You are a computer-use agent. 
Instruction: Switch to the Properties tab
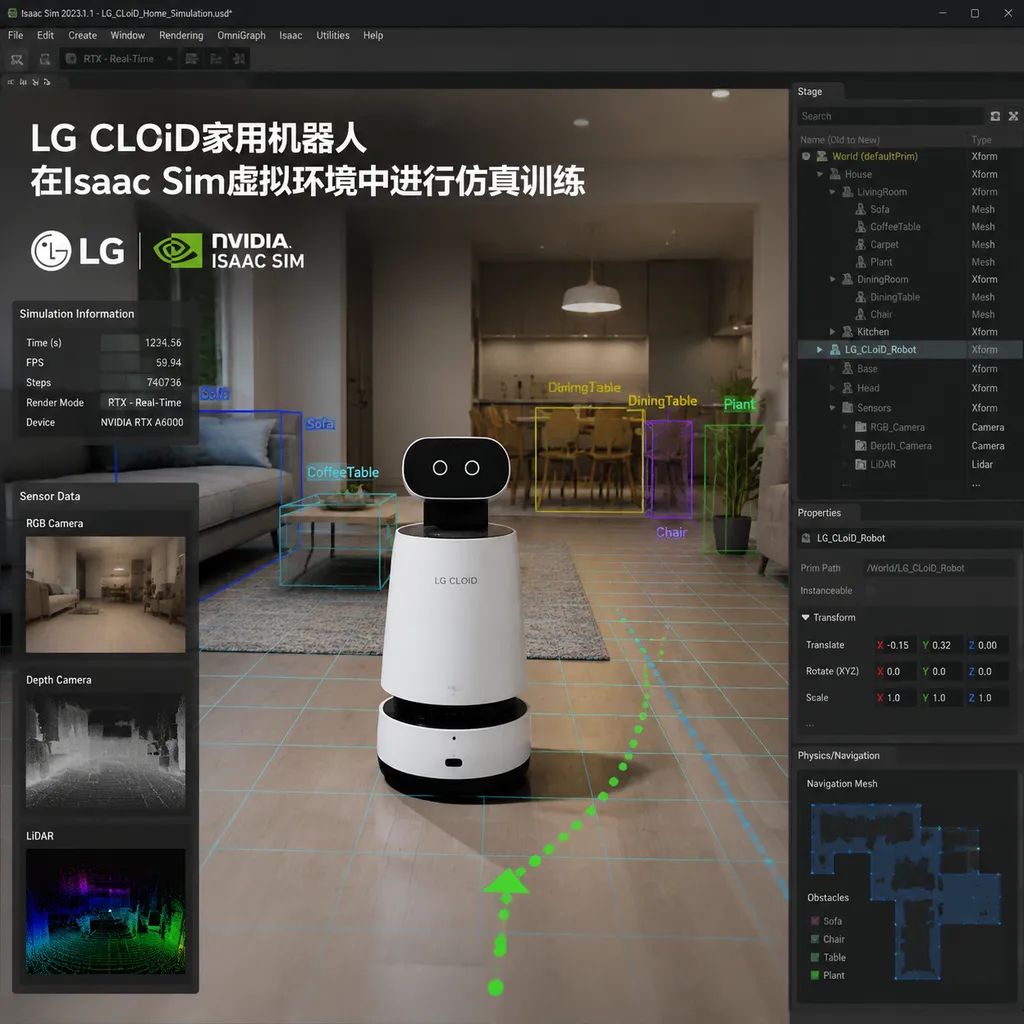pyautogui.click(x=819, y=513)
